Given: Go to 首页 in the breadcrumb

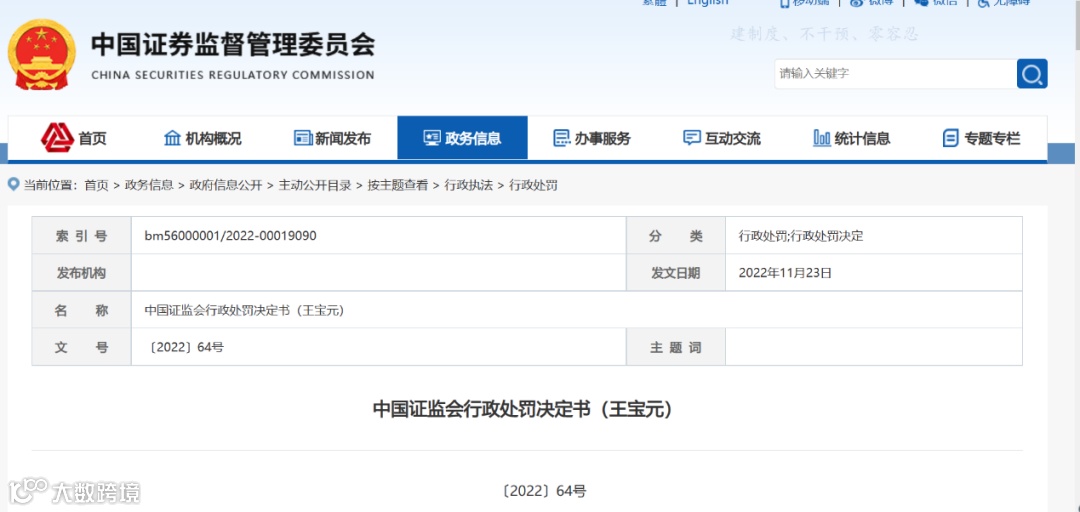Looking at the screenshot, I should pyautogui.click(x=96, y=185).
